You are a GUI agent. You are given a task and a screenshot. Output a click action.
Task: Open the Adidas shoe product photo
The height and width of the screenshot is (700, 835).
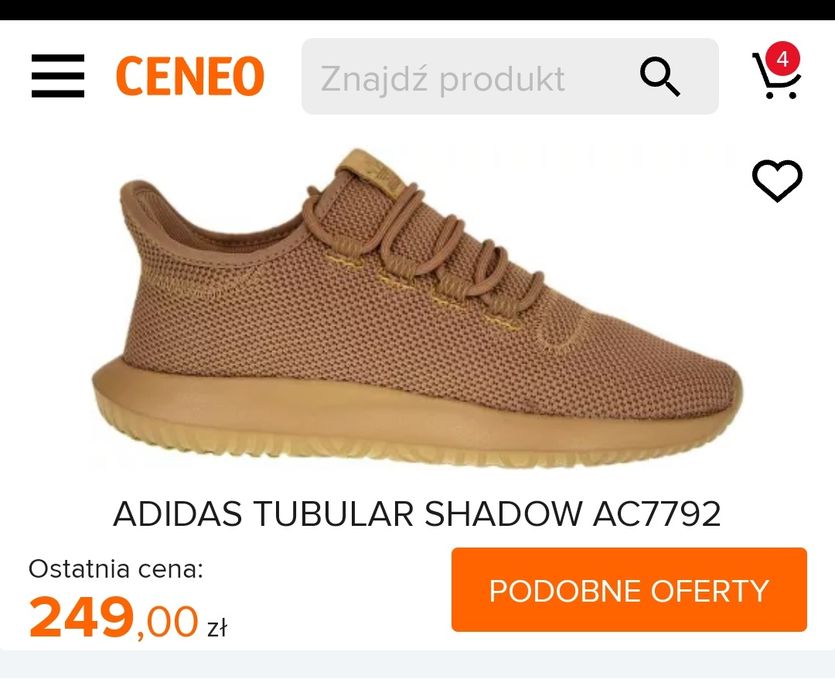[416, 308]
